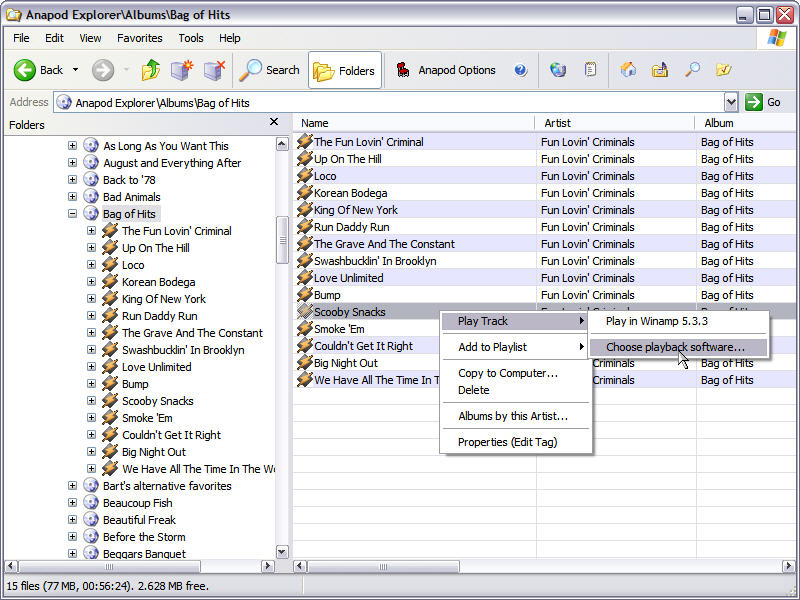Image resolution: width=800 pixels, height=600 pixels.
Task: Toggle the Folders pane button
Action: 345,70
